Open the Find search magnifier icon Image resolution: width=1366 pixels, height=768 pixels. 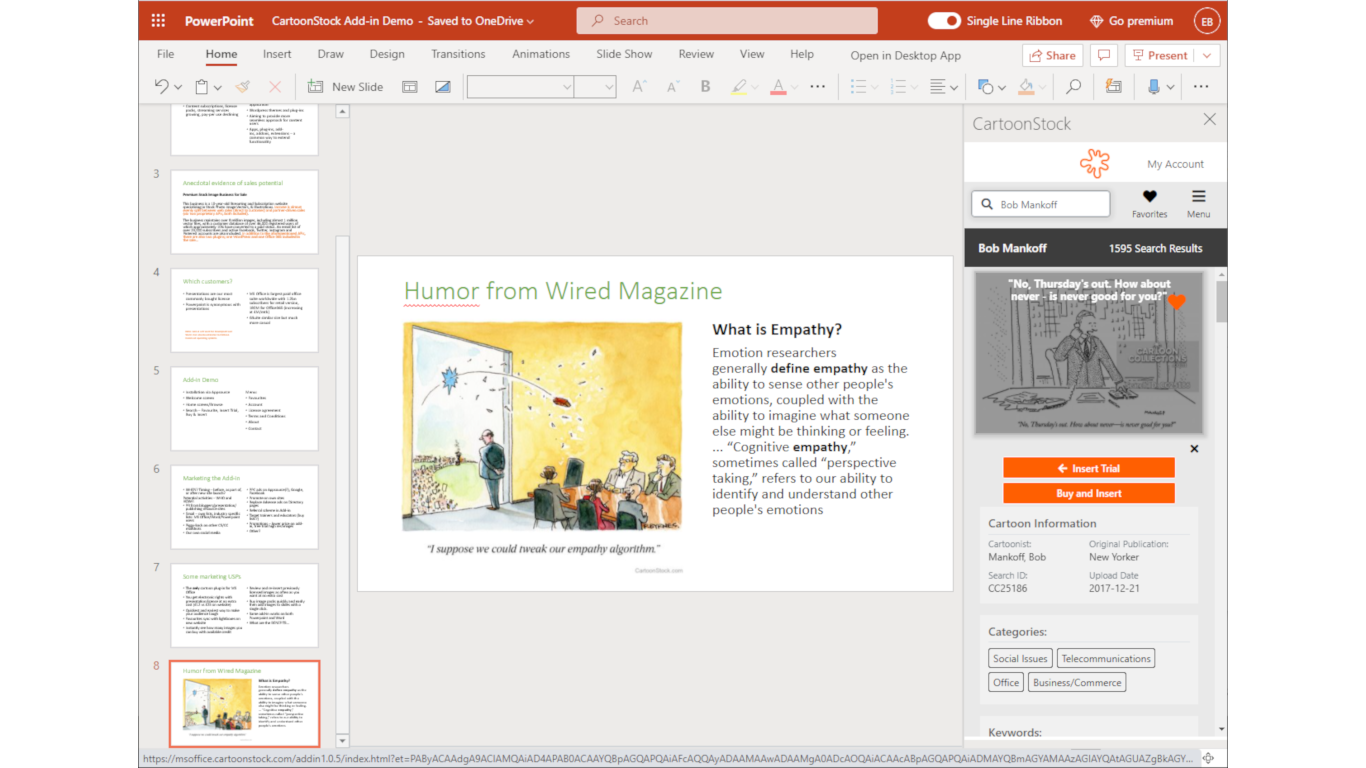coord(1073,87)
